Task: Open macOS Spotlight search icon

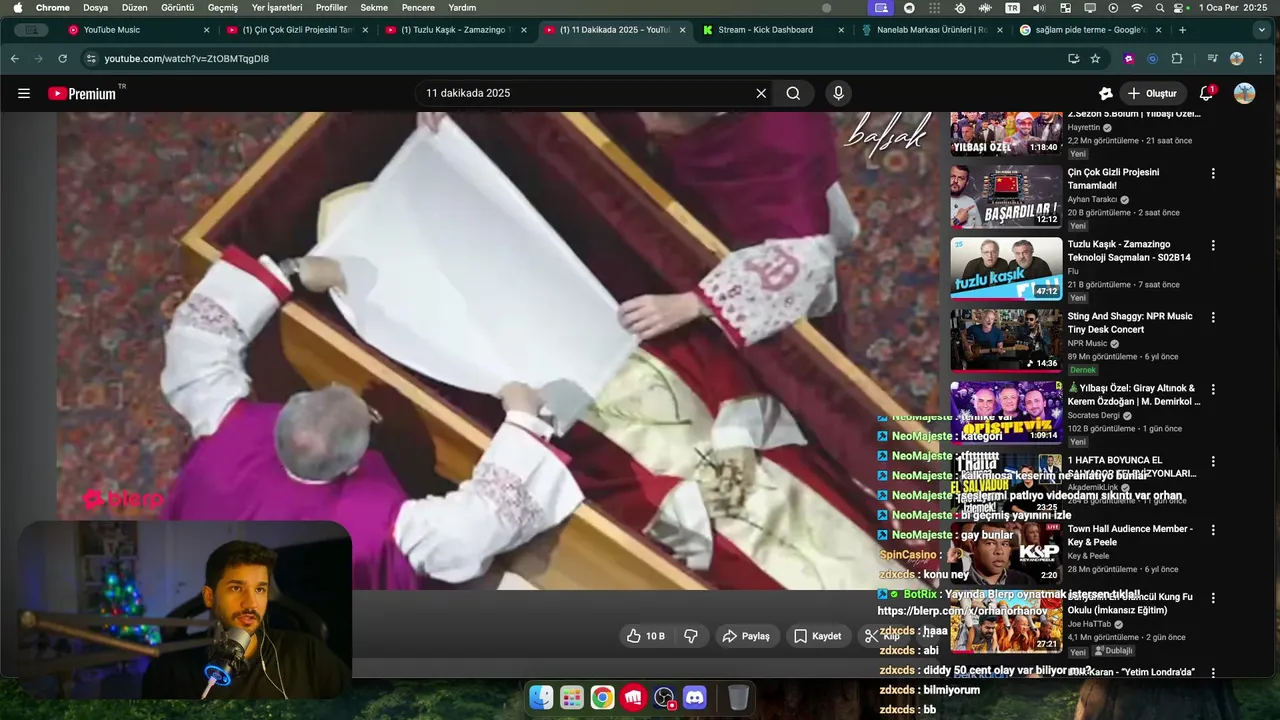Action: pyautogui.click(x=1160, y=8)
